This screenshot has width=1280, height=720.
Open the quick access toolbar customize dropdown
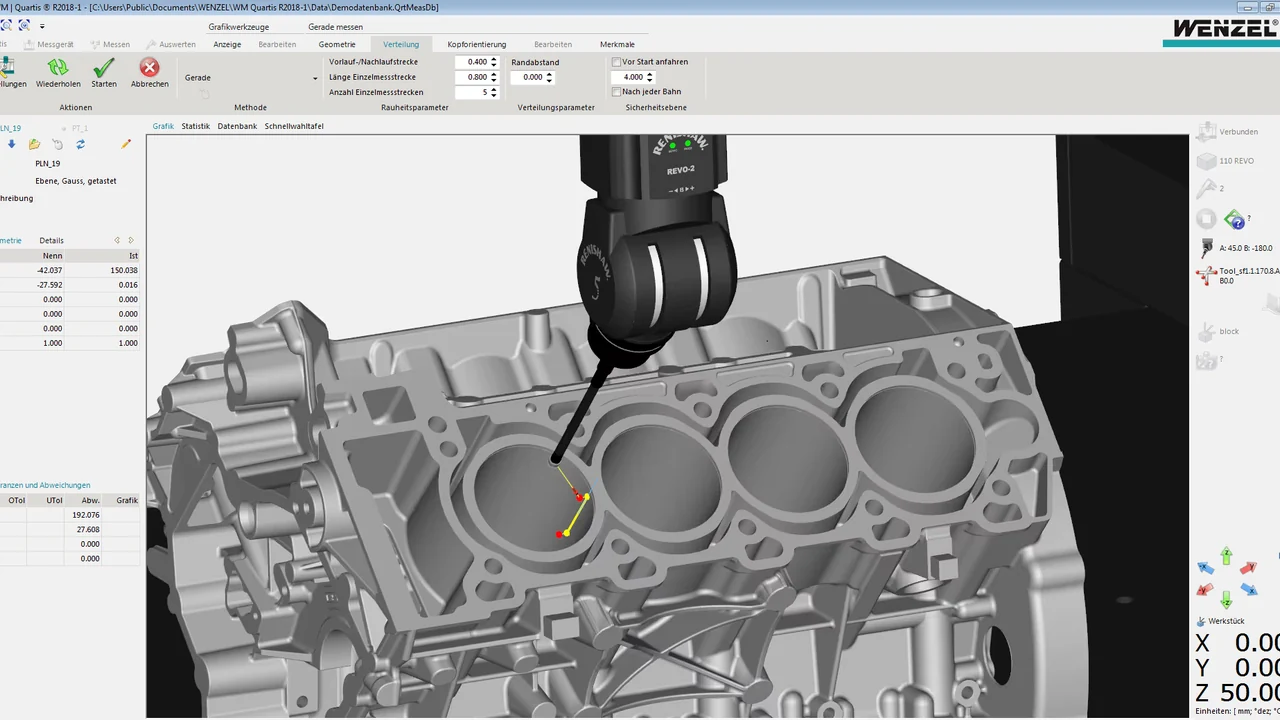pos(42,26)
